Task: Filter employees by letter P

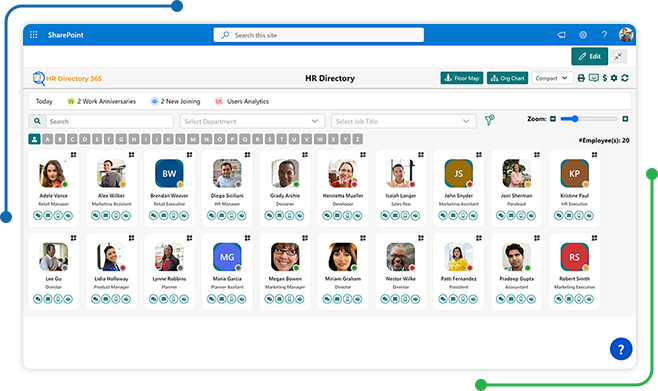Action: [232, 139]
